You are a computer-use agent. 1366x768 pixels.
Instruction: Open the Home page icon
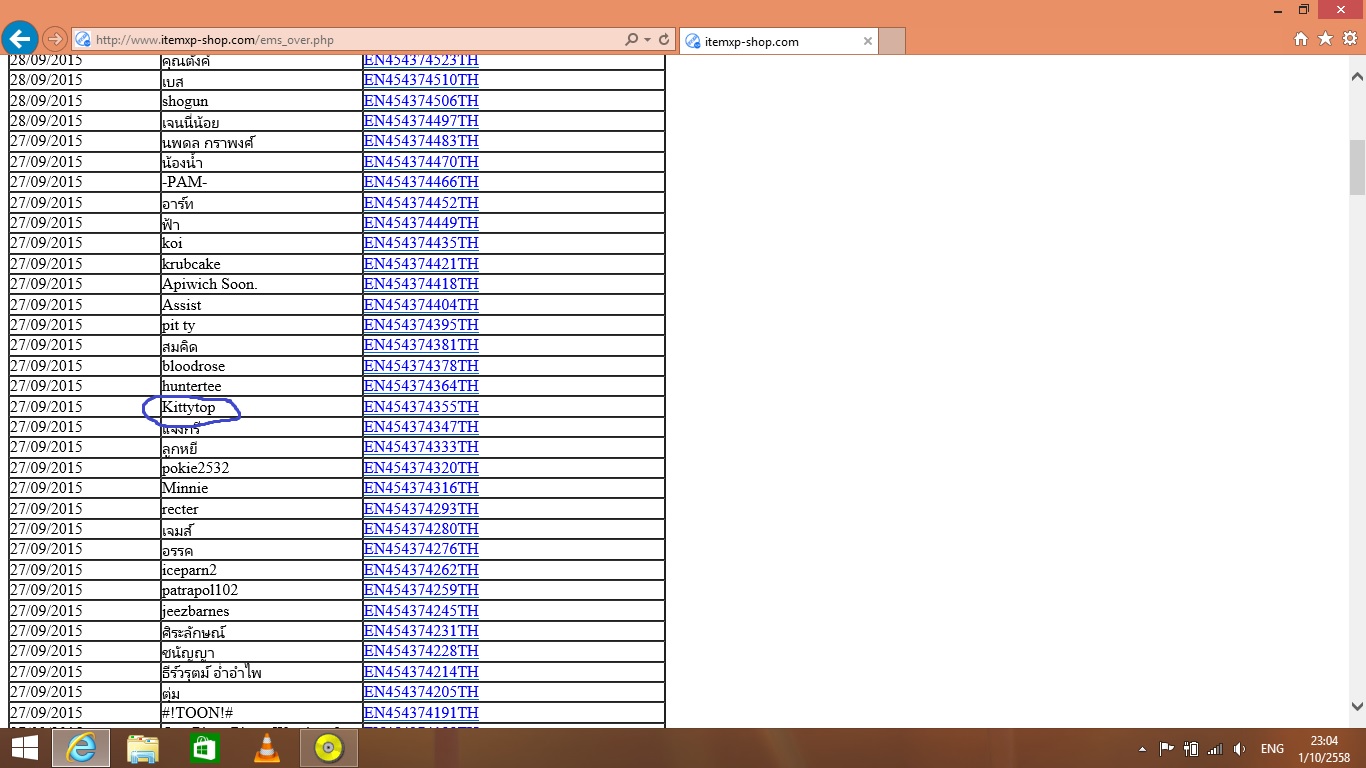pos(1301,39)
